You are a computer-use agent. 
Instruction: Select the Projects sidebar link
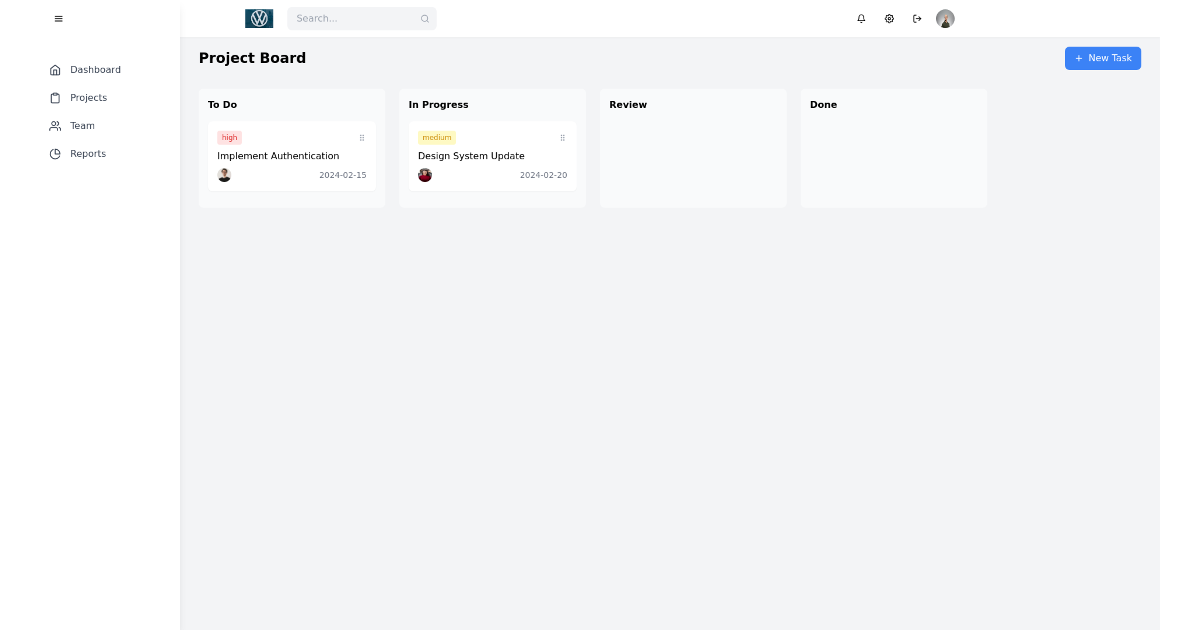click(88, 98)
